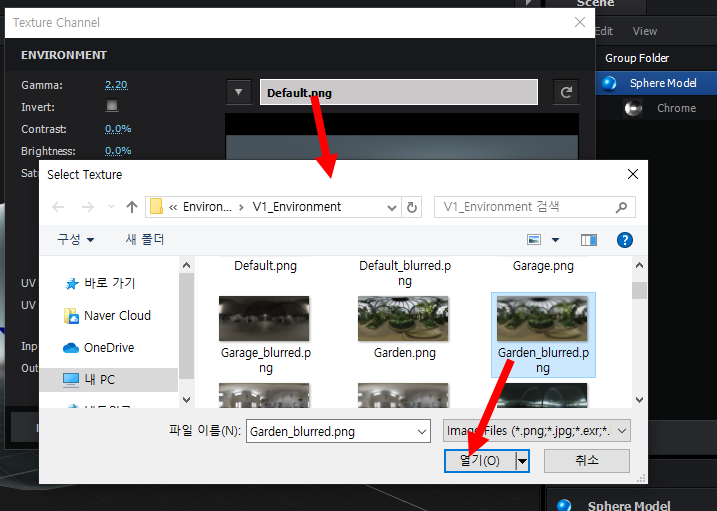Click the Gamma value 2.20
This screenshot has height=511, width=717.
tap(116, 85)
